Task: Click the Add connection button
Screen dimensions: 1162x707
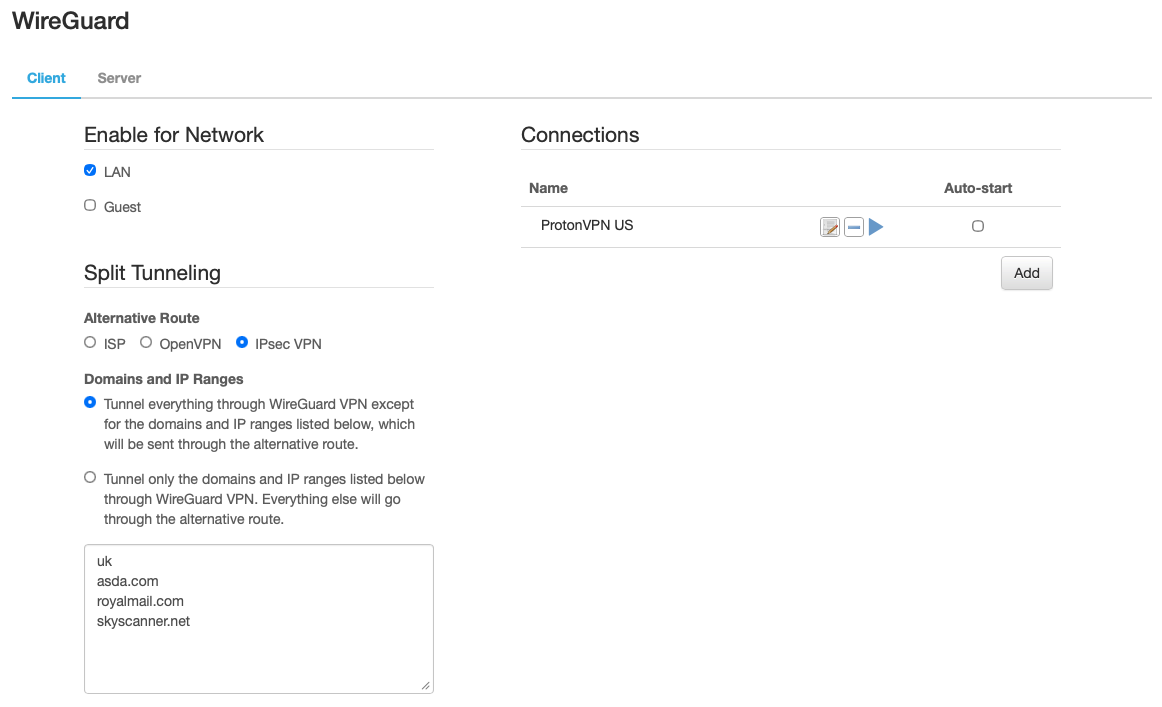Action: 1026,273
